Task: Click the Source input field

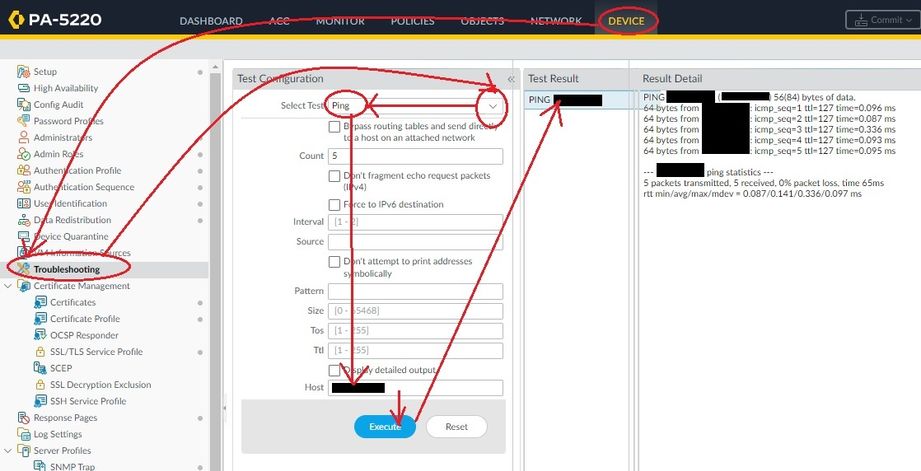Action: pos(415,242)
